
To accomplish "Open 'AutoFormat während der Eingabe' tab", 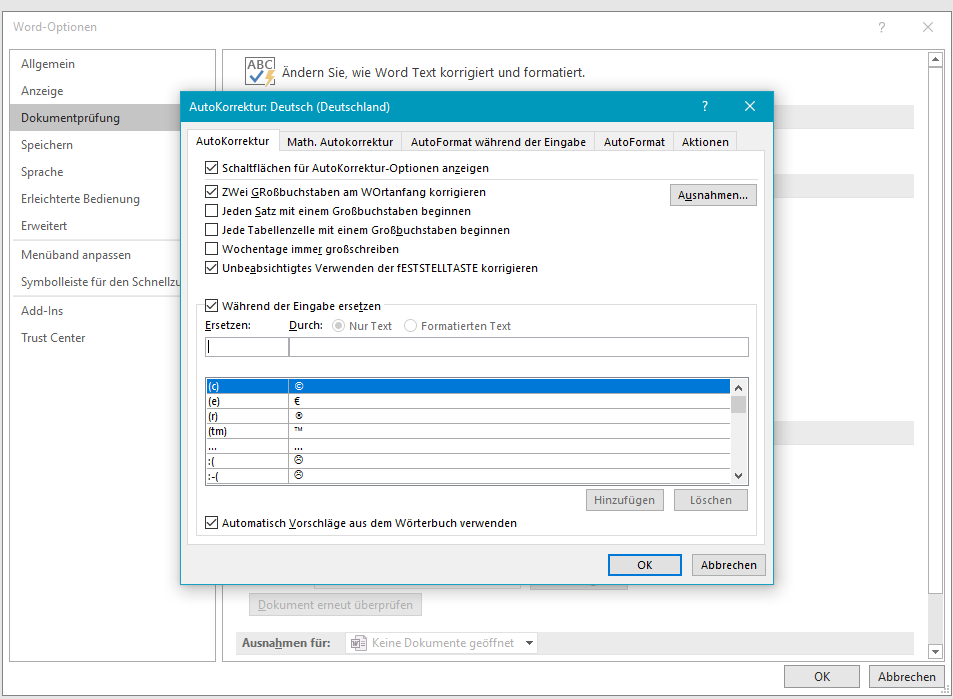I will pyautogui.click(x=498, y=142).
